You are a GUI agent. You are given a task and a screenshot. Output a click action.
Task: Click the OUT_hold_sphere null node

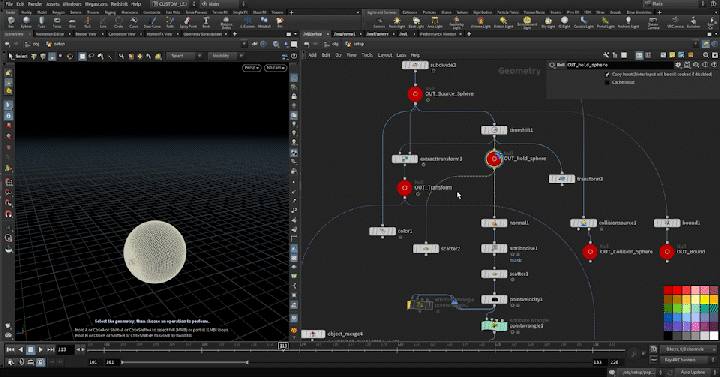(494, 159)
